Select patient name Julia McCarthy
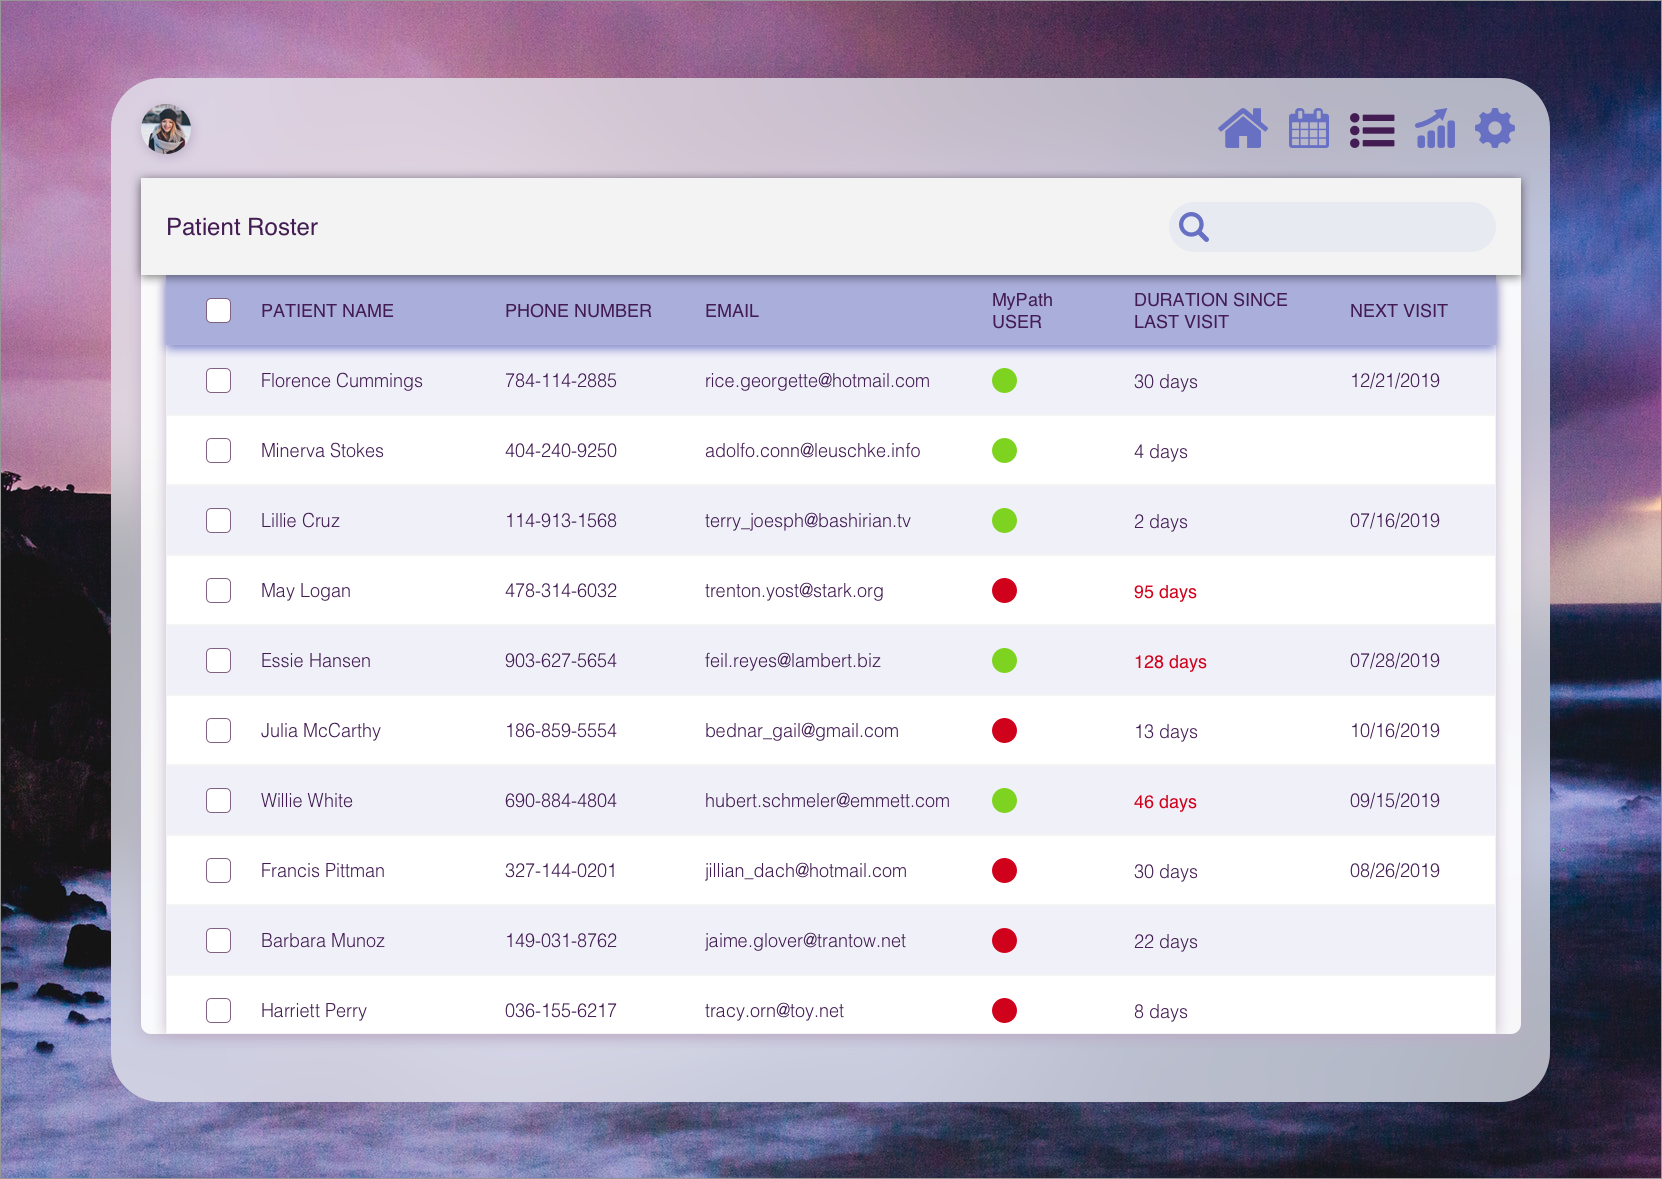 pyautogui.click(x=321, y=731)
